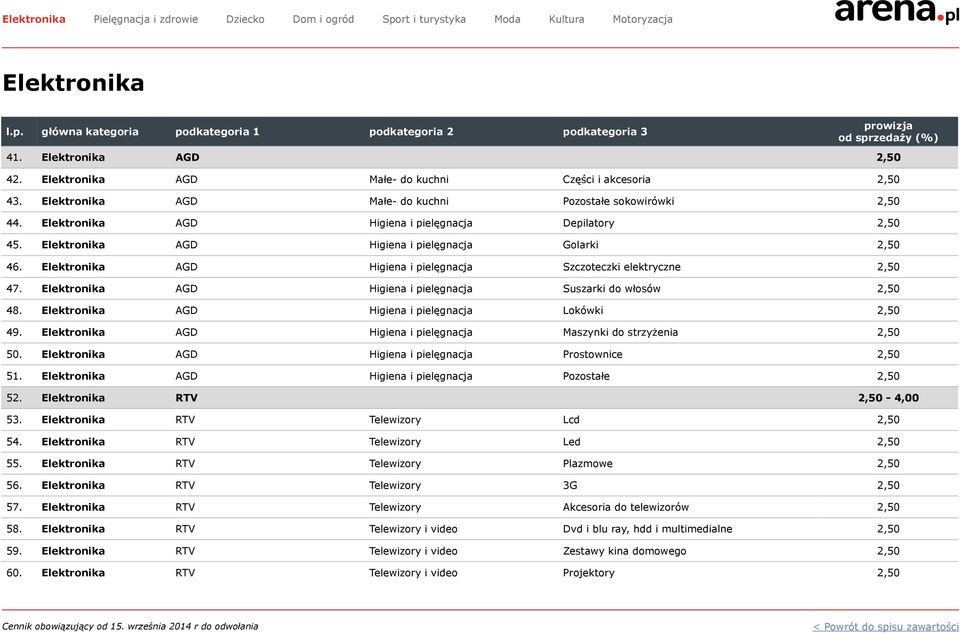Select the Golarki cell
The image size is (960, 633).
point(580,245)
